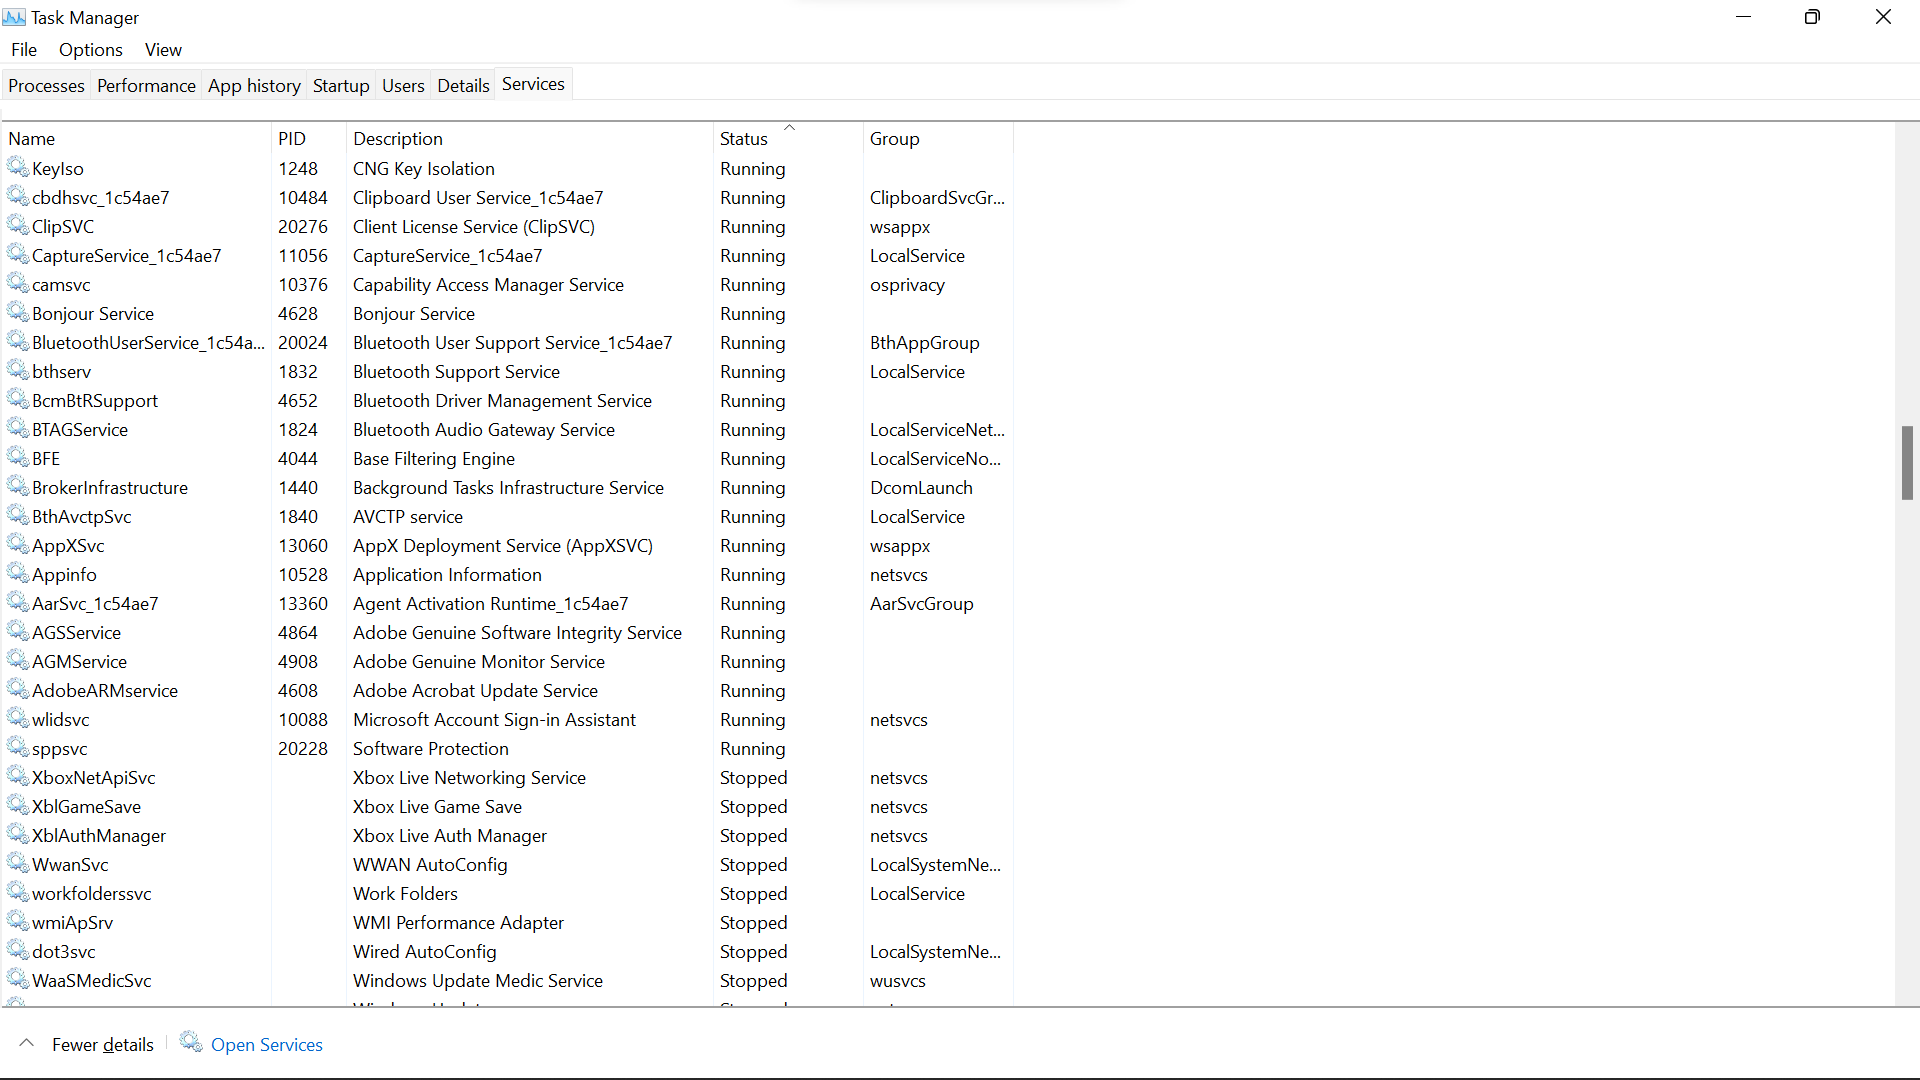Click the BthAppGroup group cell
The width and height of the screenshot is (1920, 1080).
[x=924, y=343]
